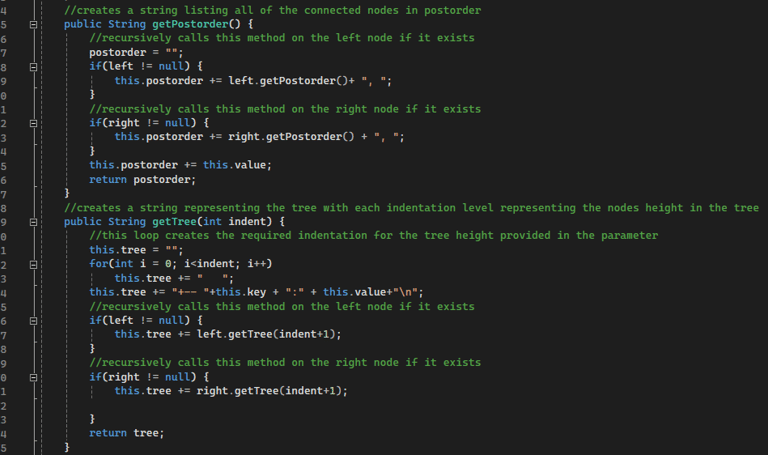
Task: Collapse the if(right != null) block in getPostorder
Action: (x=33, y=123)
